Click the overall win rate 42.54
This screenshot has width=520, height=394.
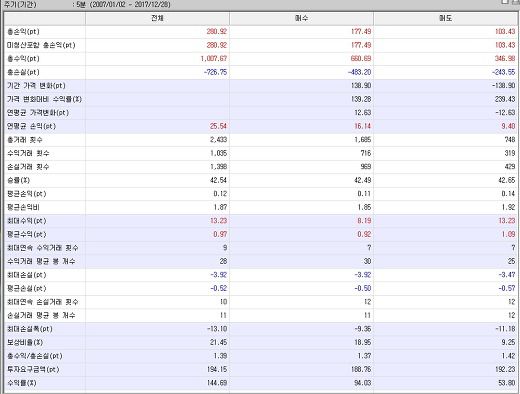[x=218, y=180]
